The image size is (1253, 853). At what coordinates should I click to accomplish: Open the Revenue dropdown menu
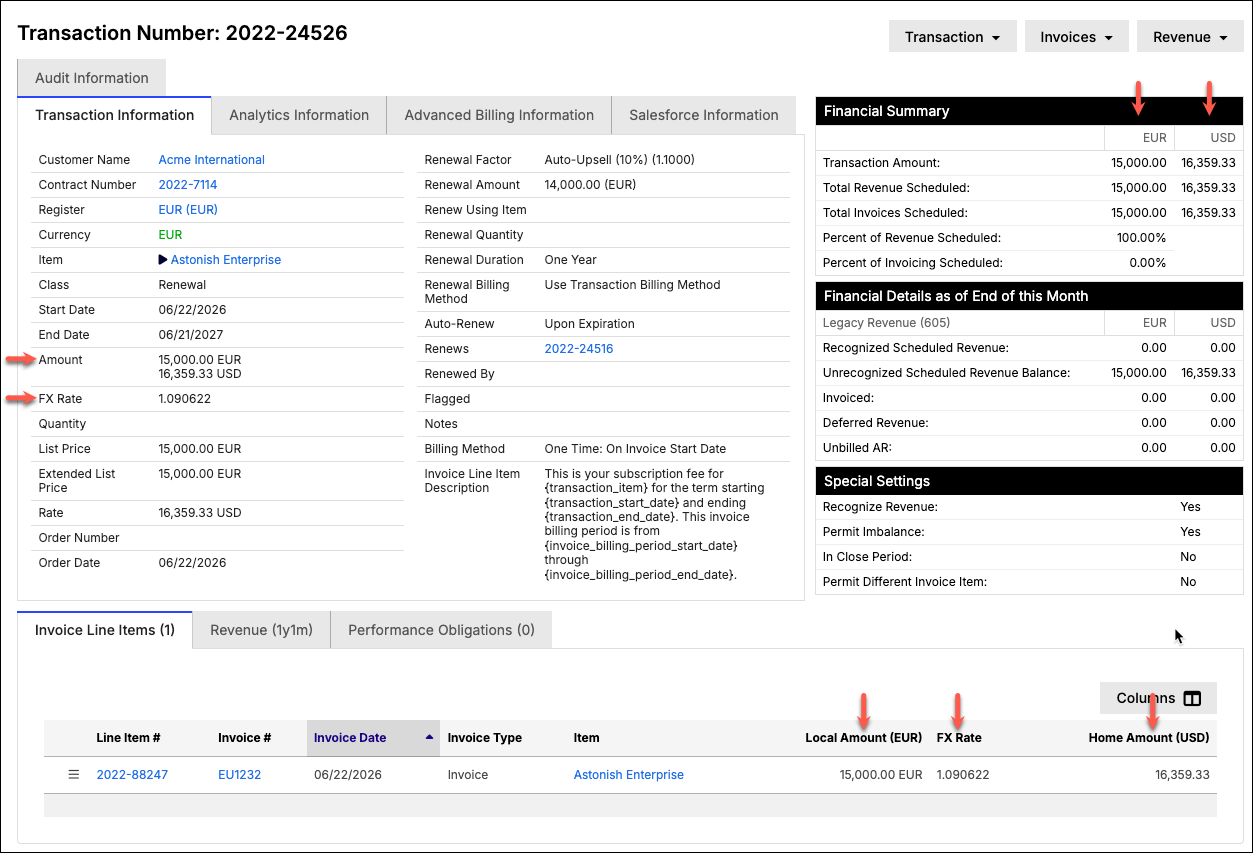coord(1190,37)
